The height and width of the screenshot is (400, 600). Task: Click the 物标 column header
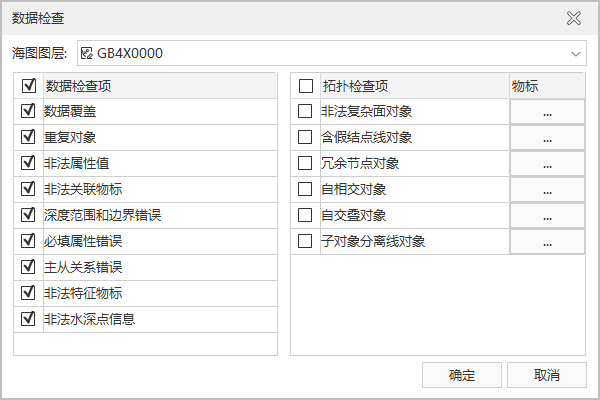546,86
